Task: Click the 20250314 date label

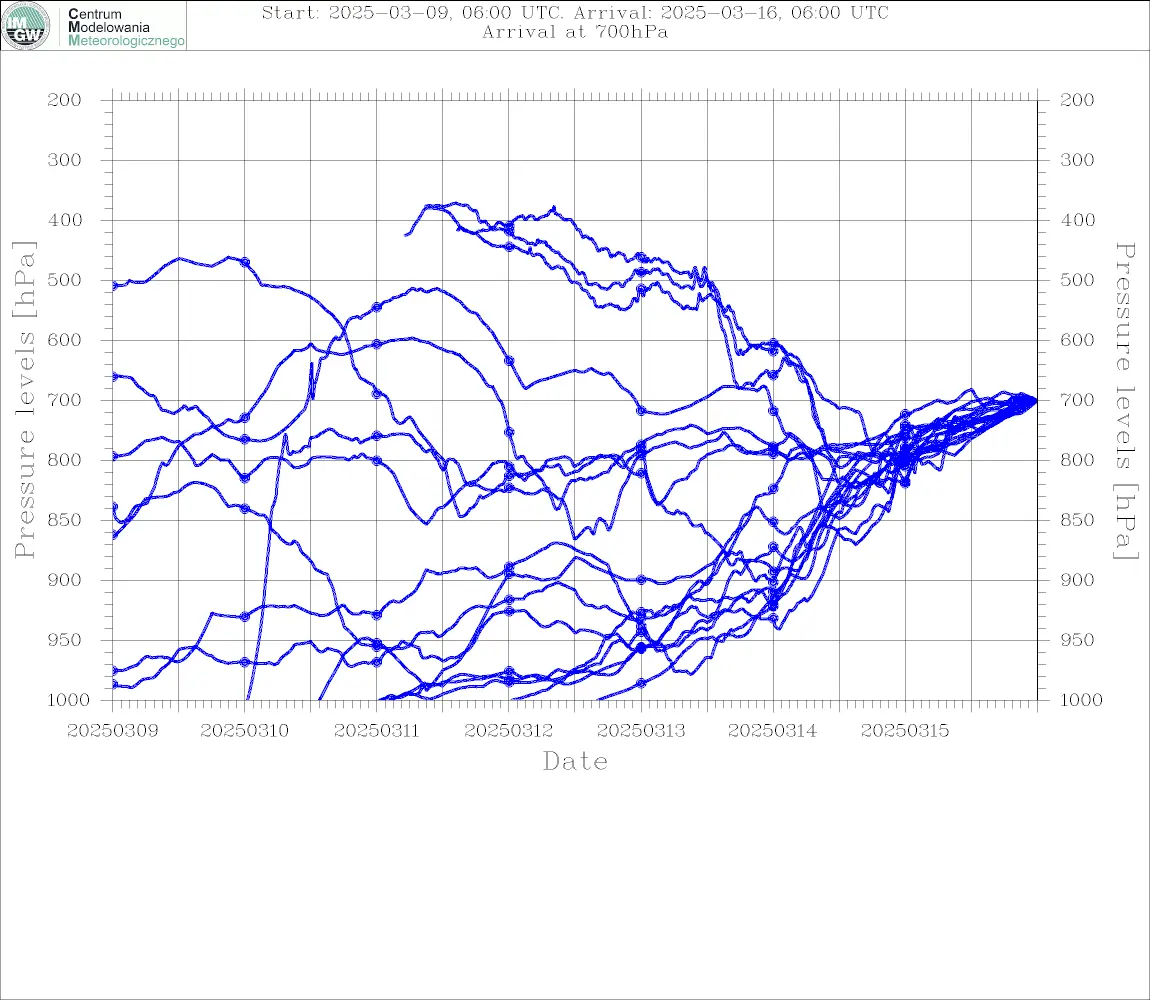Action: tap(772, 731)
